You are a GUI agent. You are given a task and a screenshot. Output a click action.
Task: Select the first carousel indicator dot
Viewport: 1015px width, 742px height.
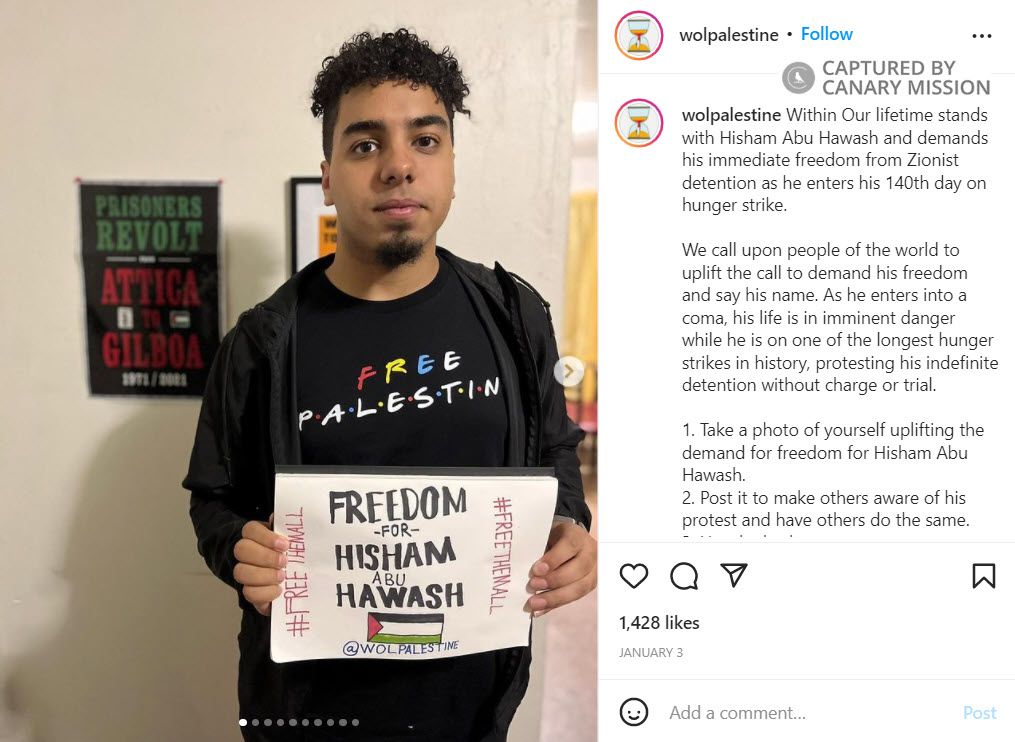[x=243, y=723]
